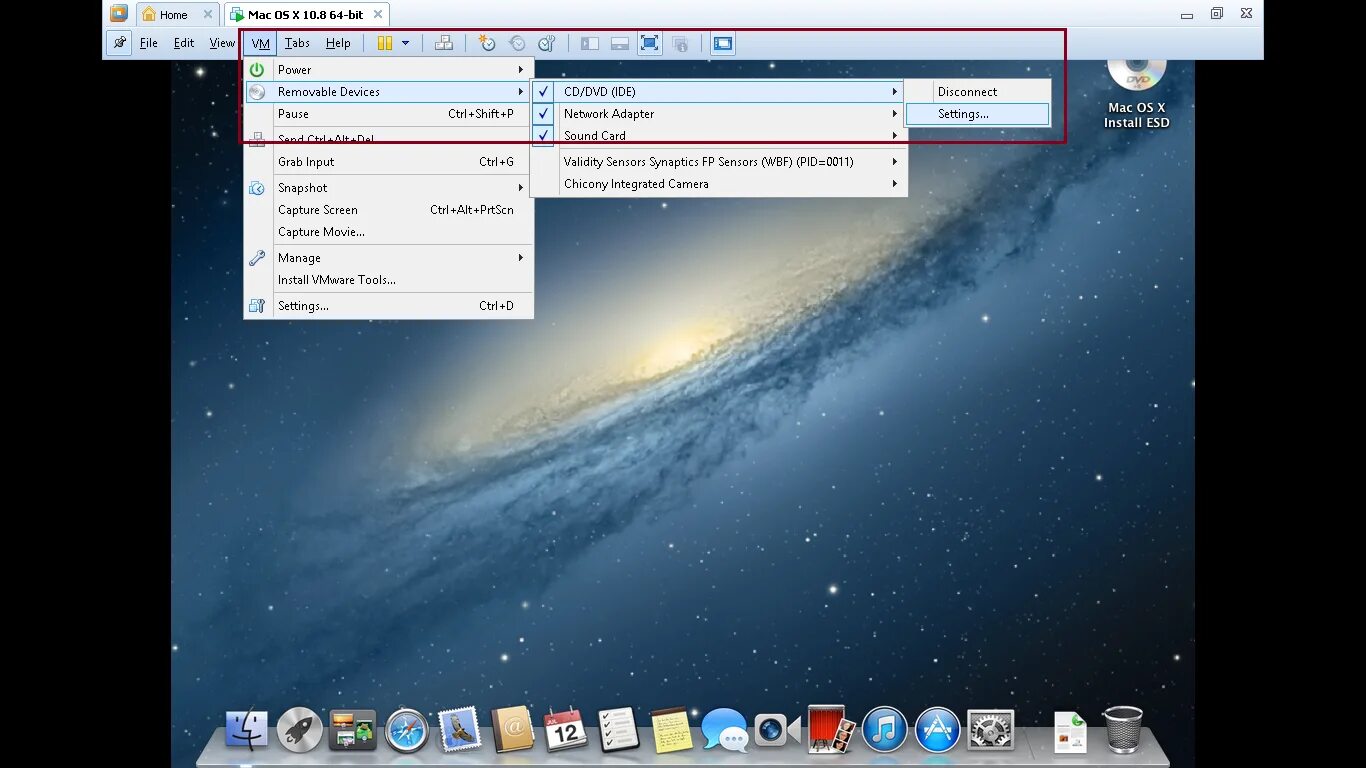Open the View menu
The height and width of the screenshot is (768, 1366).
click(x=222, y=43)
